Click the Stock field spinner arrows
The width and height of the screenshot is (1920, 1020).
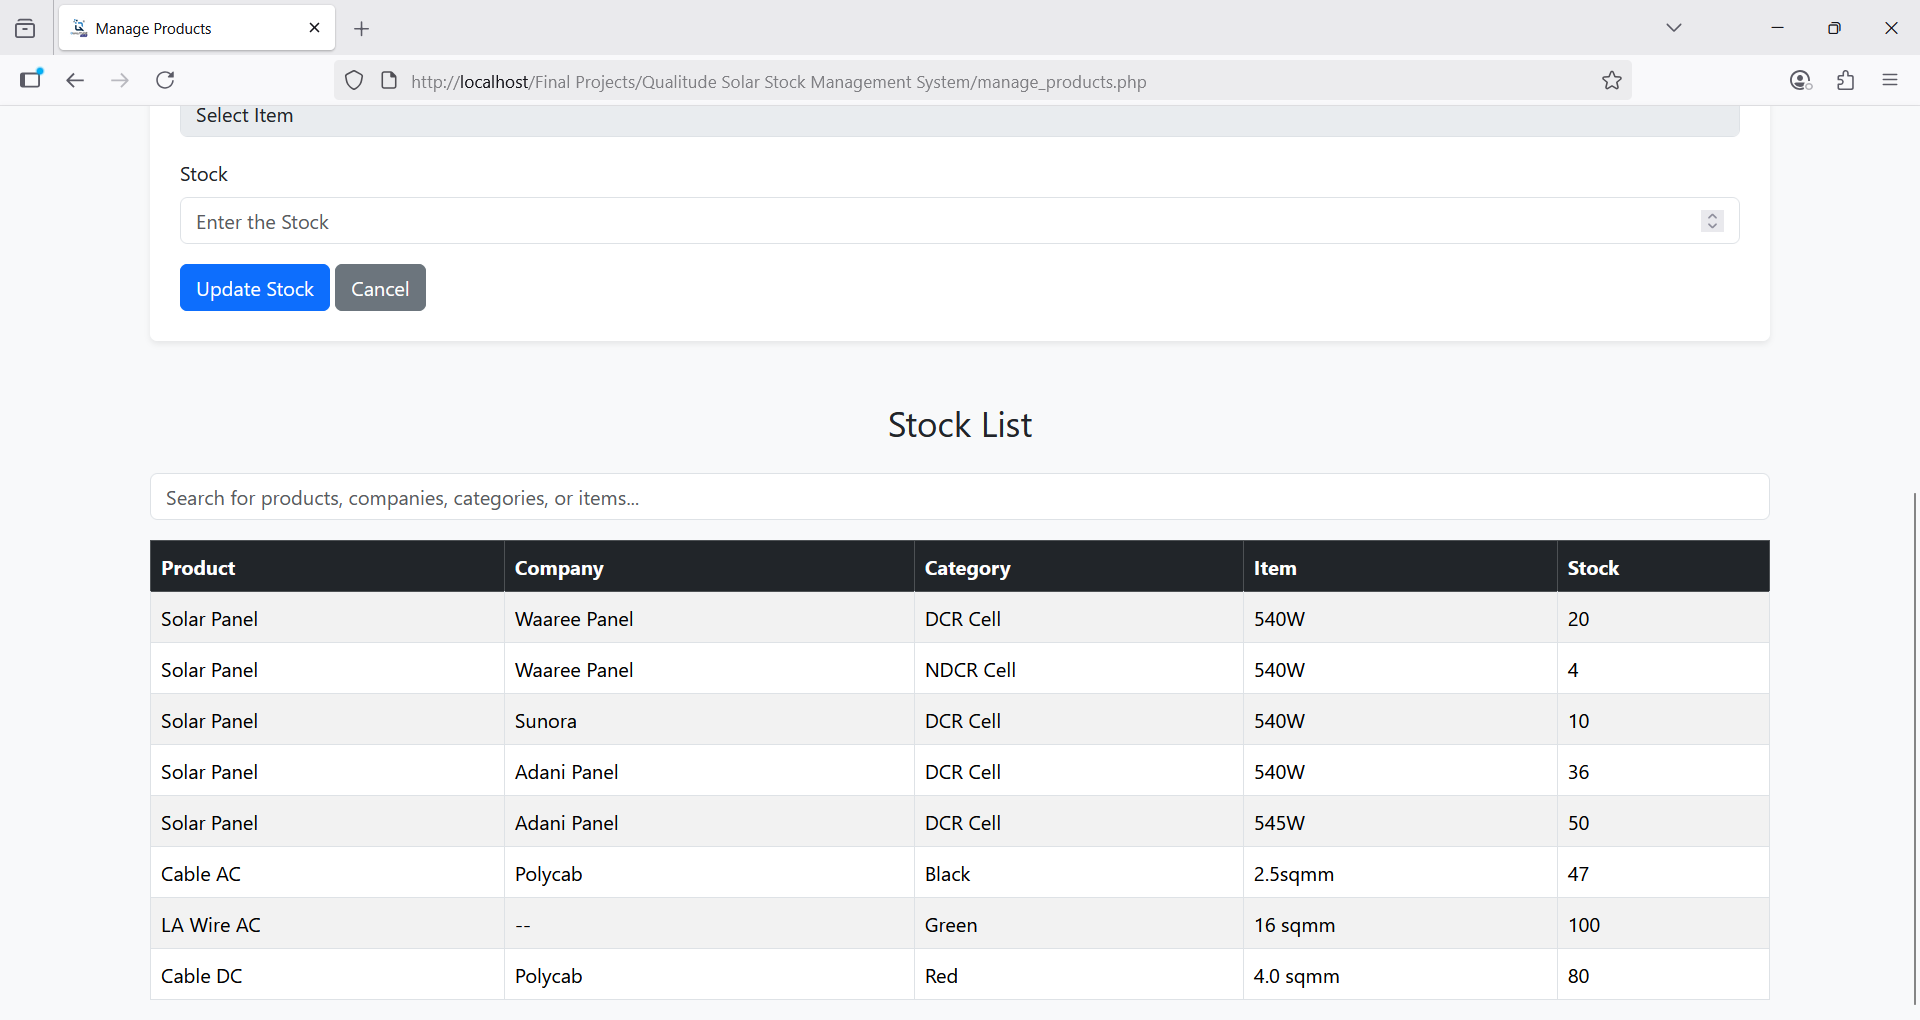click(x=1712, y=221)
